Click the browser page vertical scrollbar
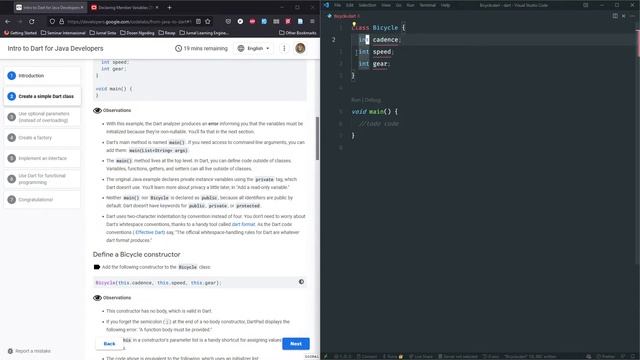This screenshot has width=640, height=360. pyautogui.click(x=317, y=139)
